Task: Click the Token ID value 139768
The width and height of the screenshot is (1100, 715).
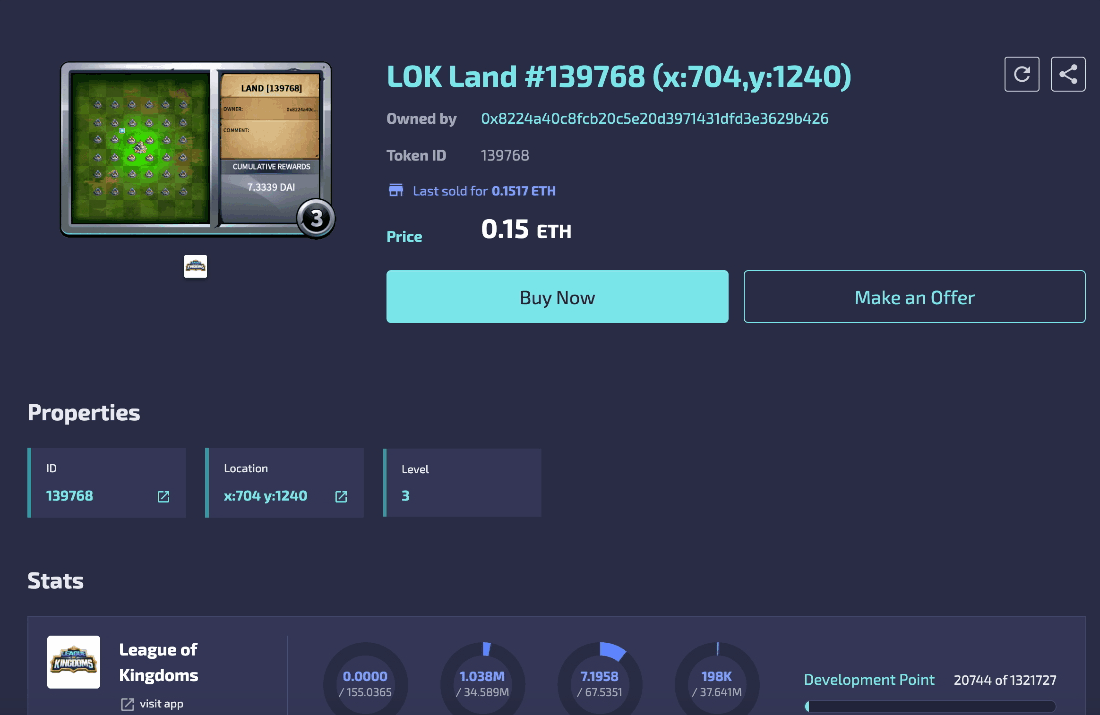Action: coord(505,156)
